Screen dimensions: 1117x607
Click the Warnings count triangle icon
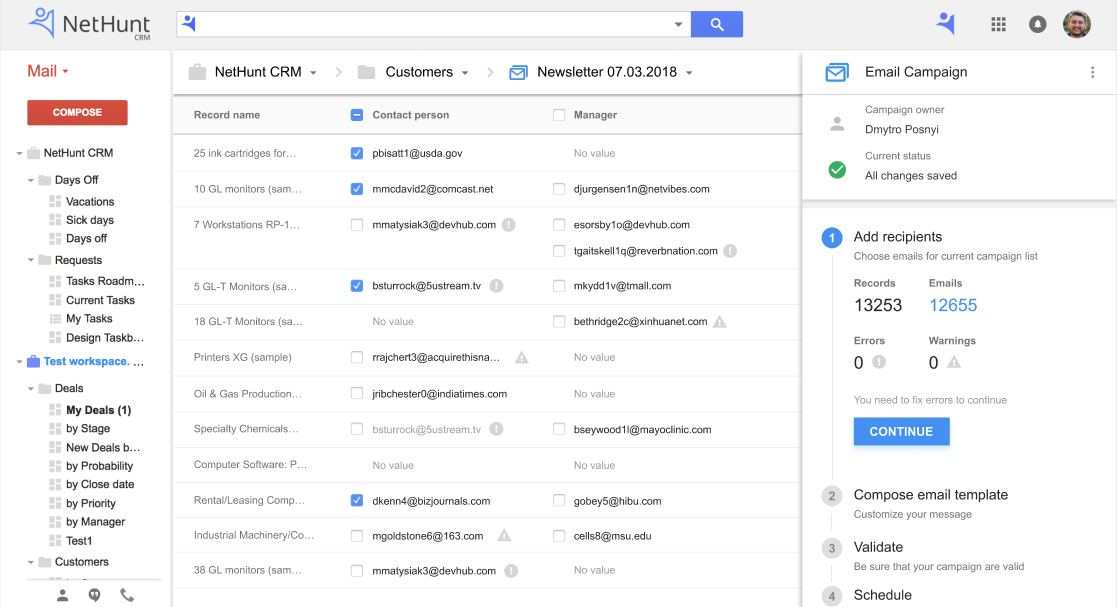954,362
